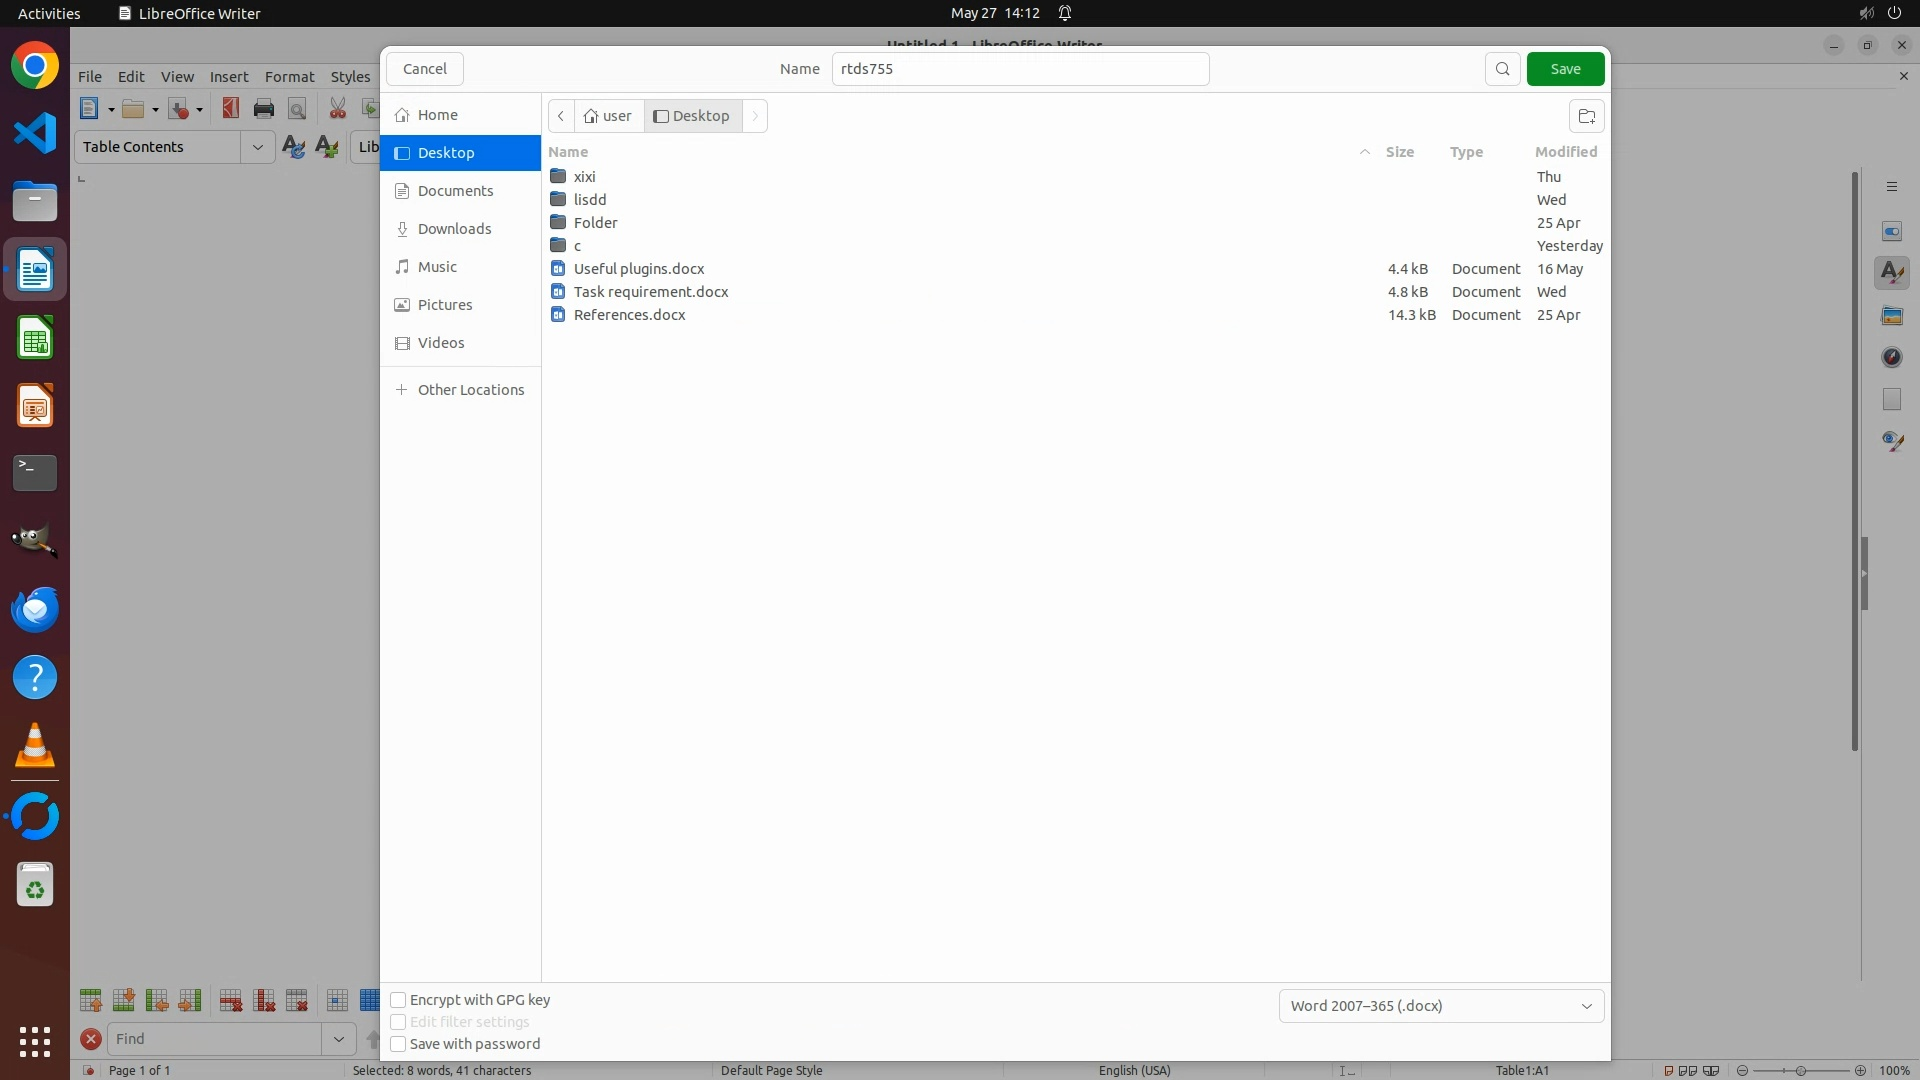
Task: Click the search icon in save dialog
Action: (1502, 69)
